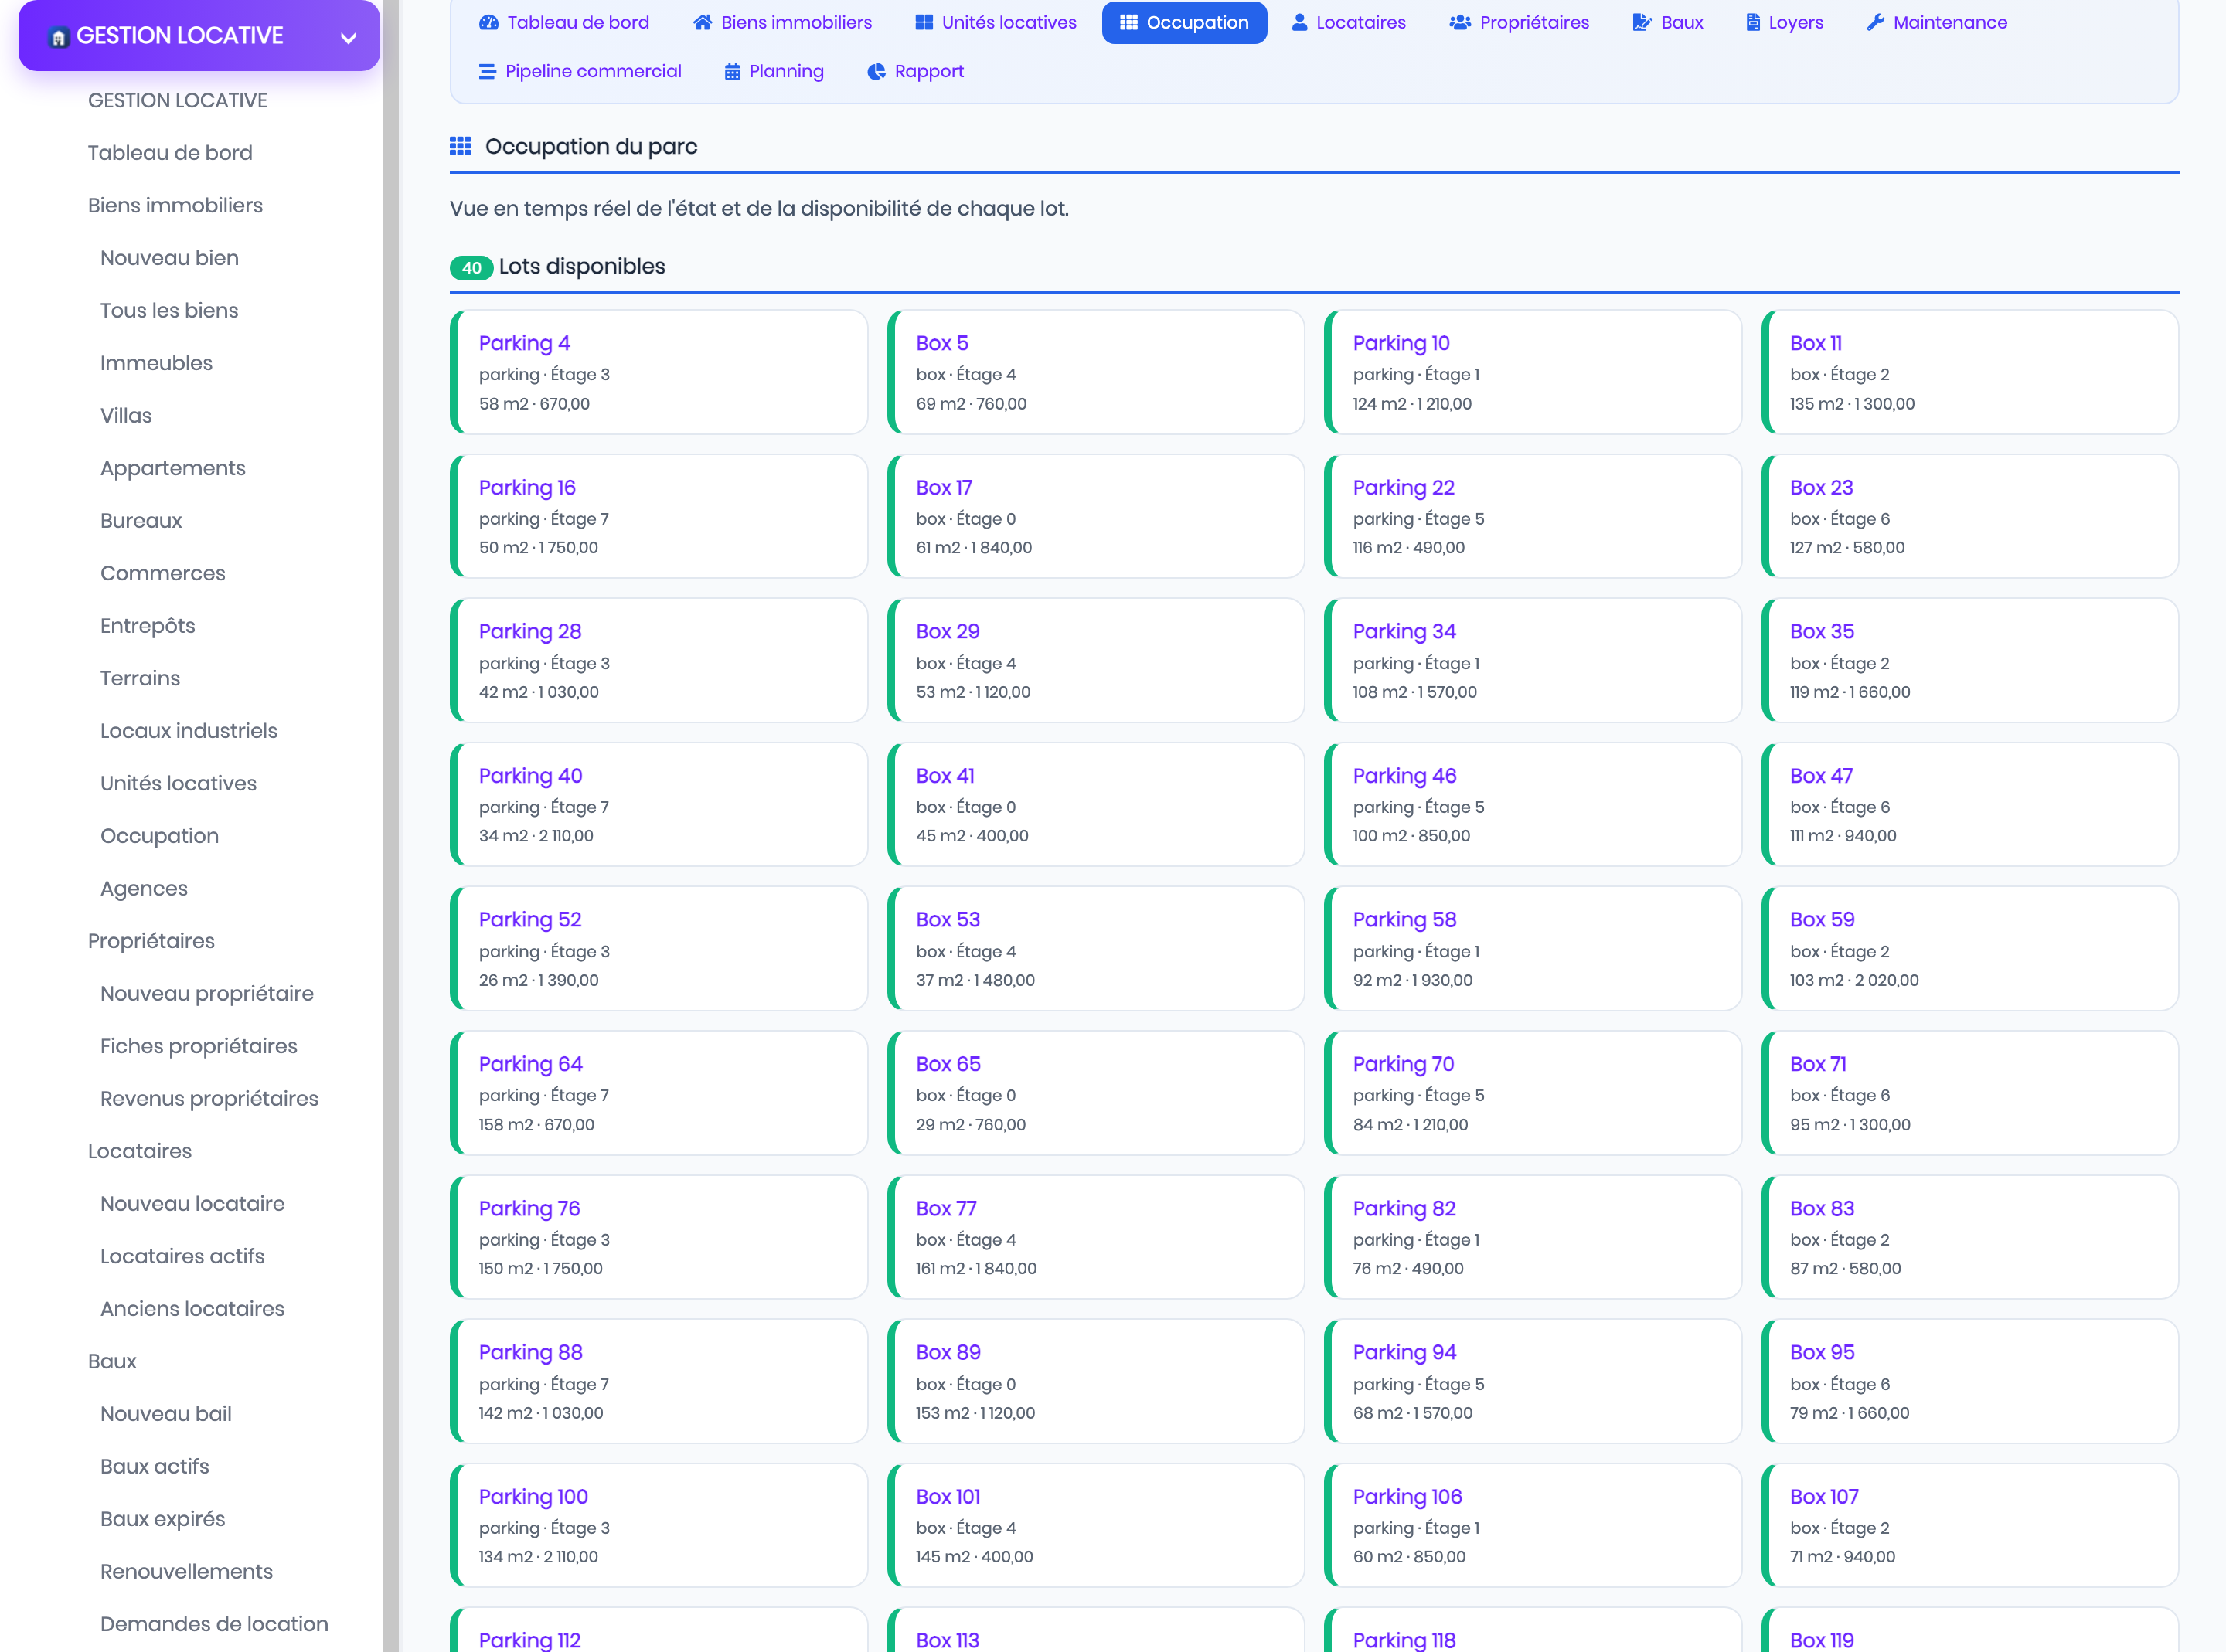Screen dimensions: 2226x1652
Task: Open Nouveau bien in sidebar
Action: click(x=169, y=258)
